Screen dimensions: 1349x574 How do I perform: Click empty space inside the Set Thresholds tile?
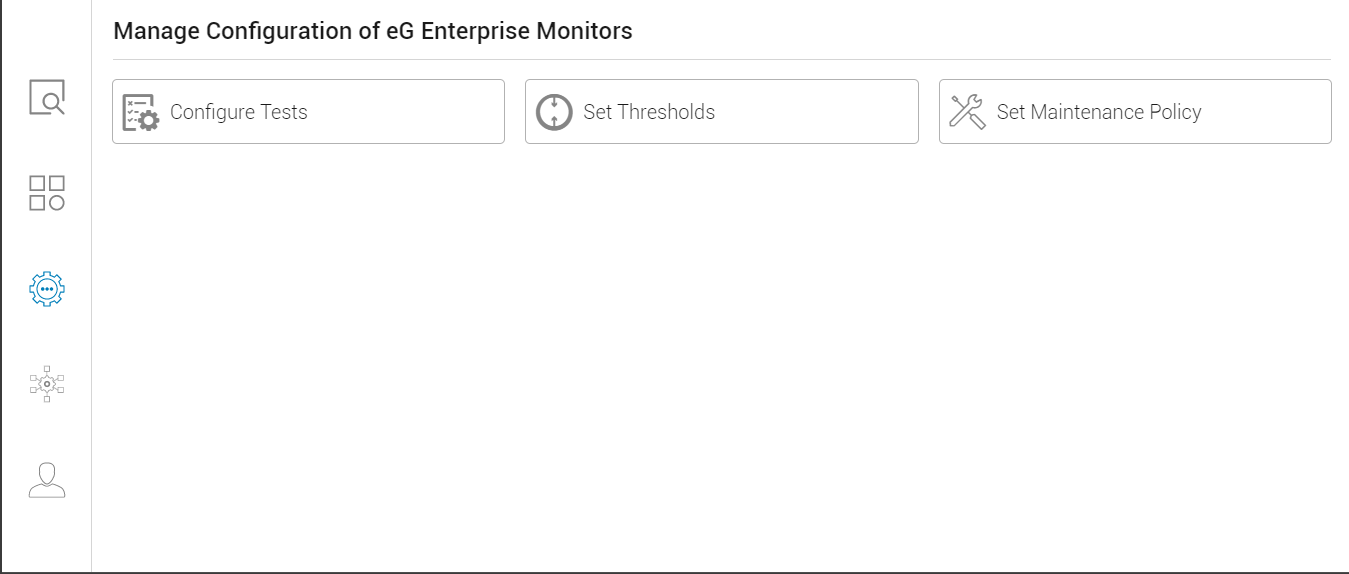click(820, 112)
